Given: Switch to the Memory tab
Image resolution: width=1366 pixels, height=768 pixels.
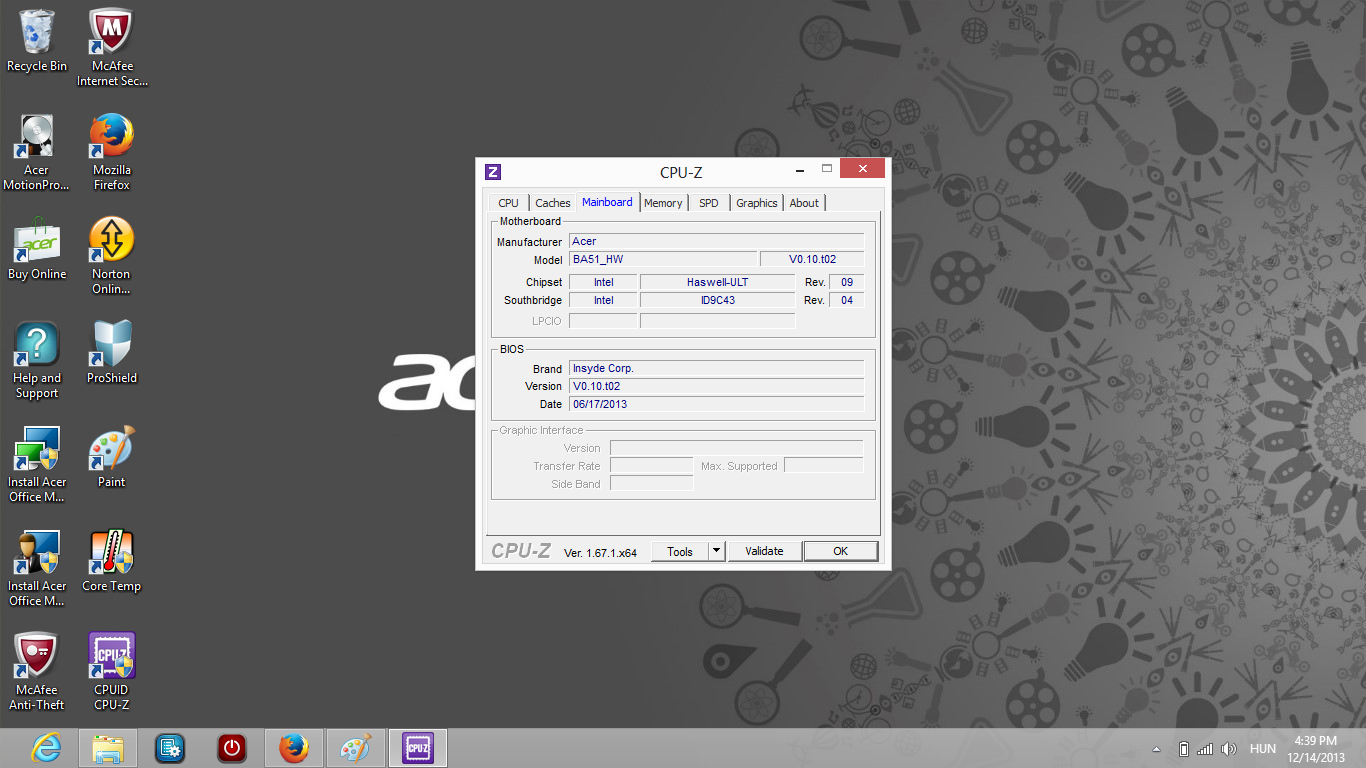Looking at the screenshot, I should (x=663, y=203).
